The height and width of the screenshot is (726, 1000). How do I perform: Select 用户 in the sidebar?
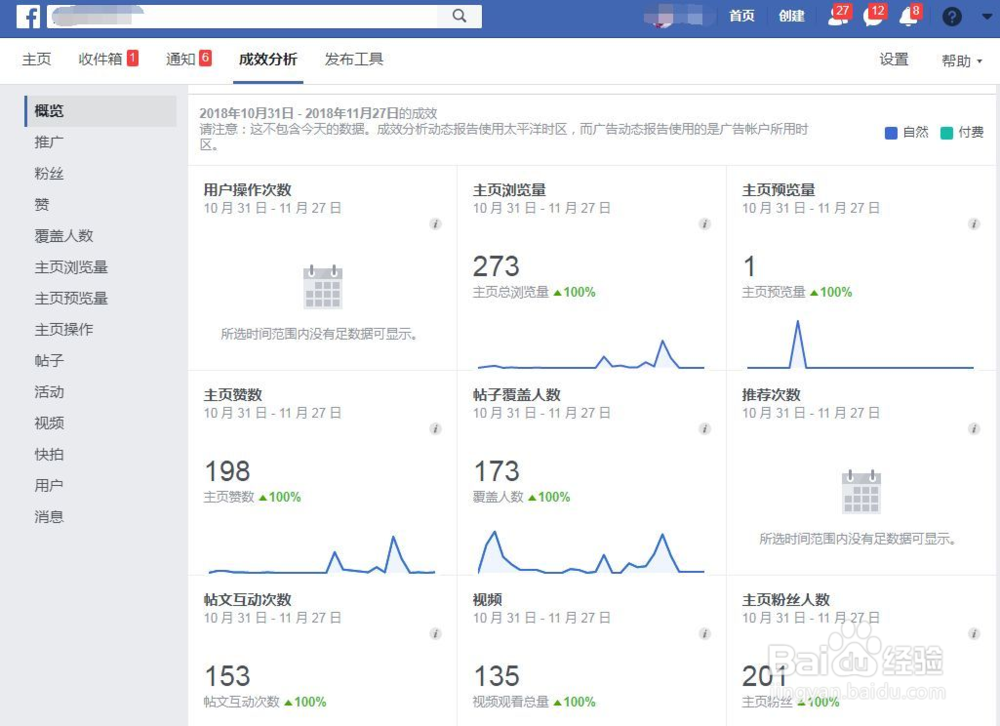(48, 486)
